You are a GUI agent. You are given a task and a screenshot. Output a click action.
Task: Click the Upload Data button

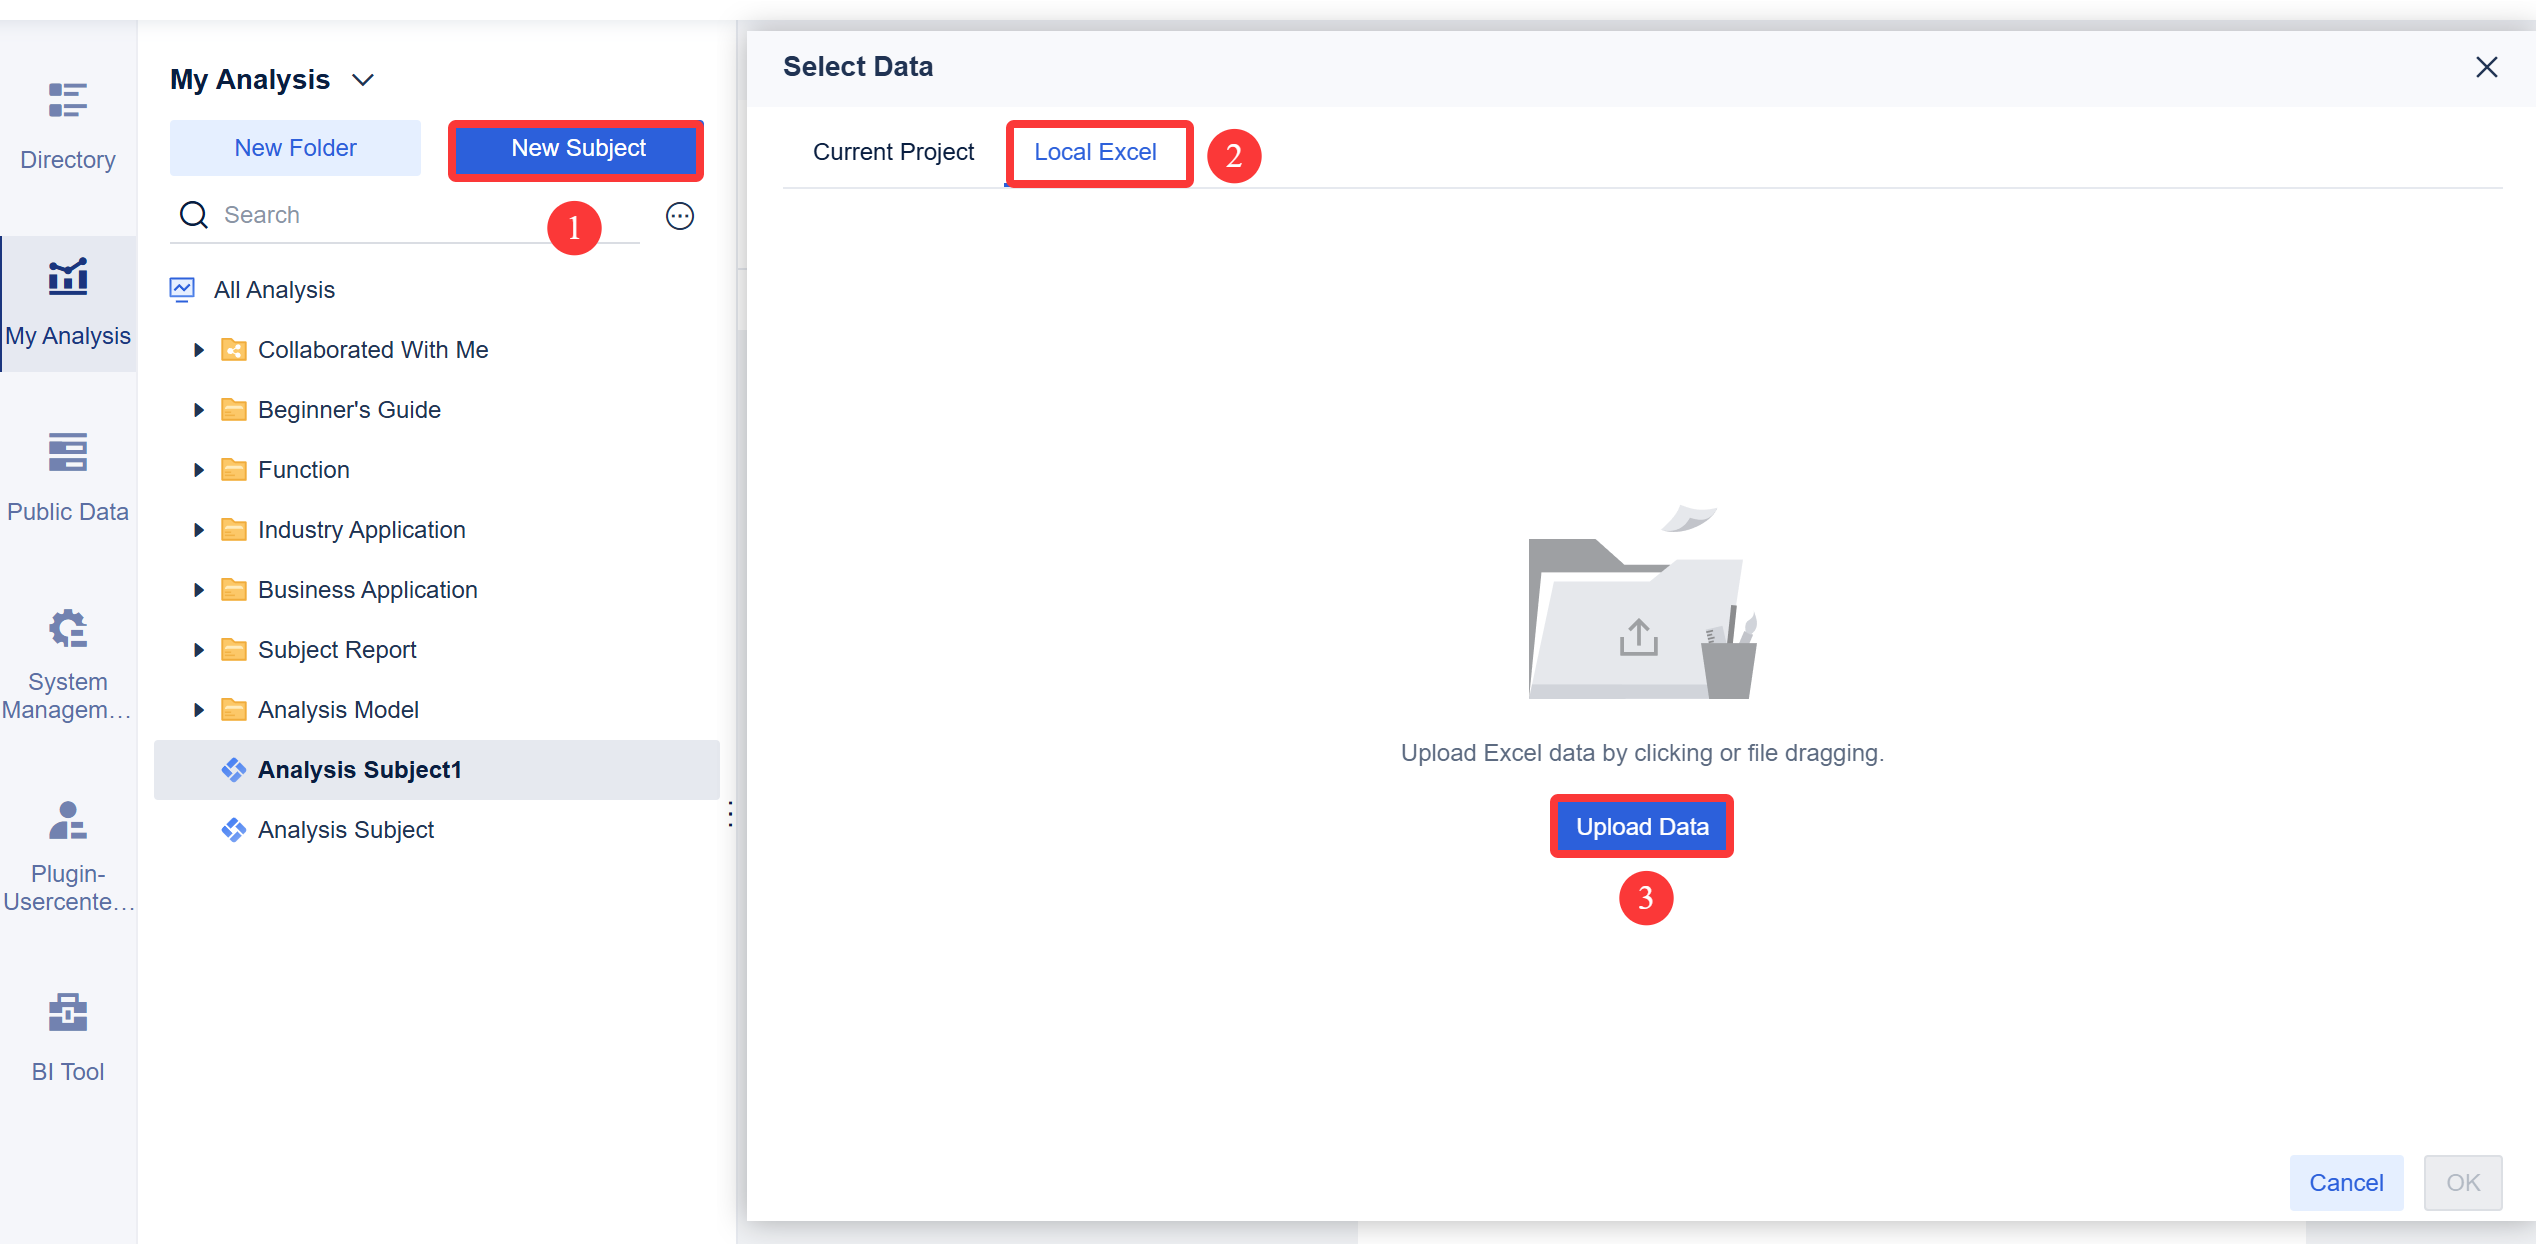[x=1641, y=826]
